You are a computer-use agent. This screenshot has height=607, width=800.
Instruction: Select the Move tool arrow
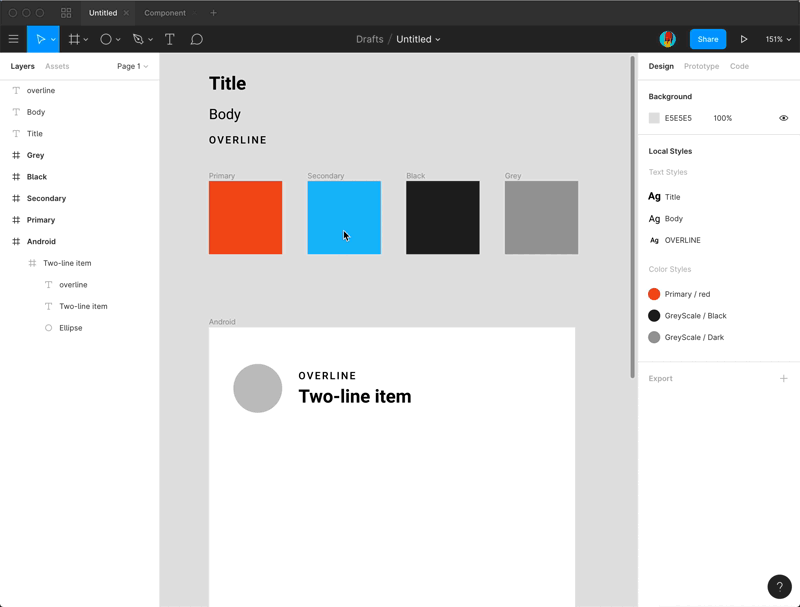pyautogui.click(x=40, y=39)
